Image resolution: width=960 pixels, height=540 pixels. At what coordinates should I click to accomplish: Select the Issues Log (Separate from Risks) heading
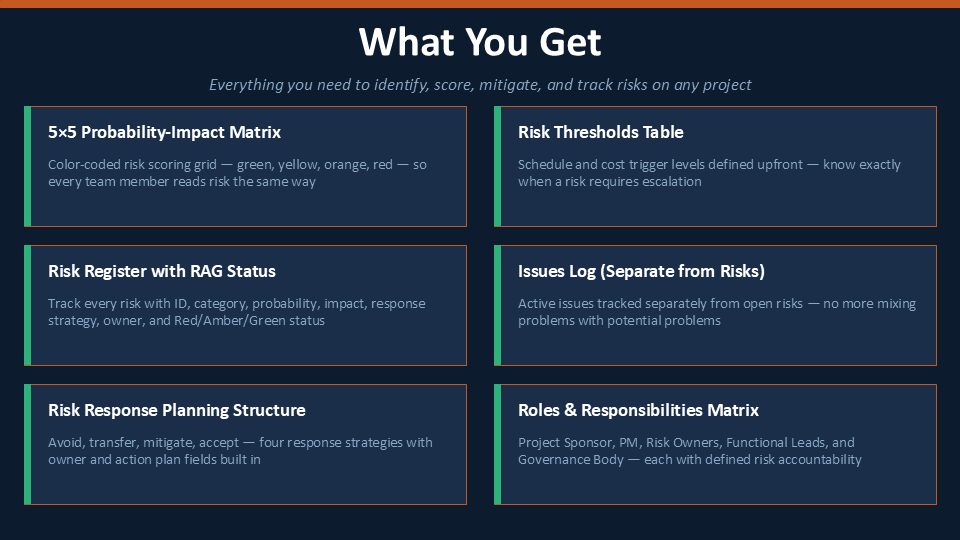click(x=641, y=271)
